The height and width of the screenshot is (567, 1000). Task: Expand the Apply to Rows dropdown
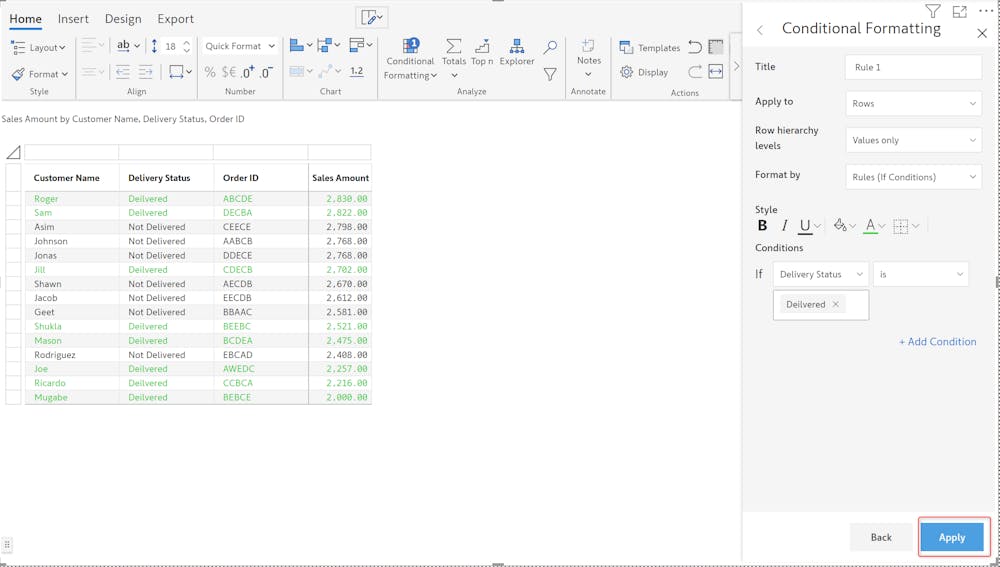pos(913,103)
